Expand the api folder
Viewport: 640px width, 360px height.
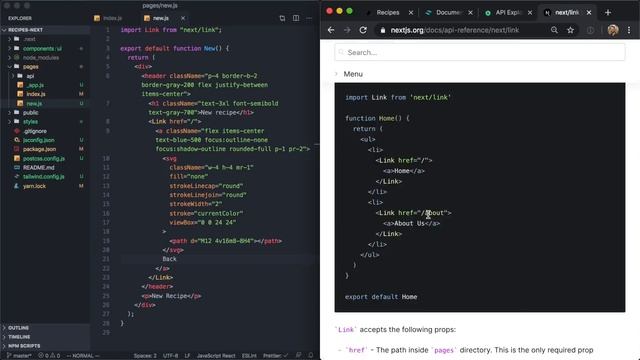(30, 76)
